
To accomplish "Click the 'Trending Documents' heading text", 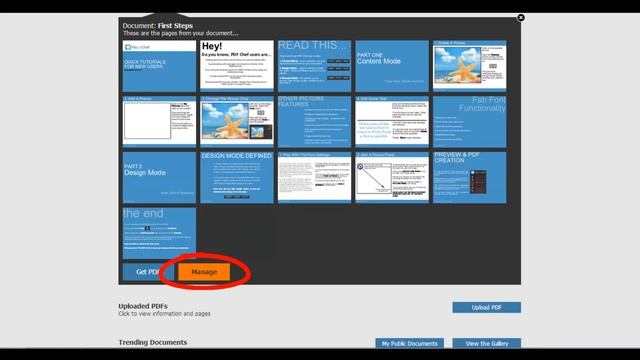I will click(153, 342).
